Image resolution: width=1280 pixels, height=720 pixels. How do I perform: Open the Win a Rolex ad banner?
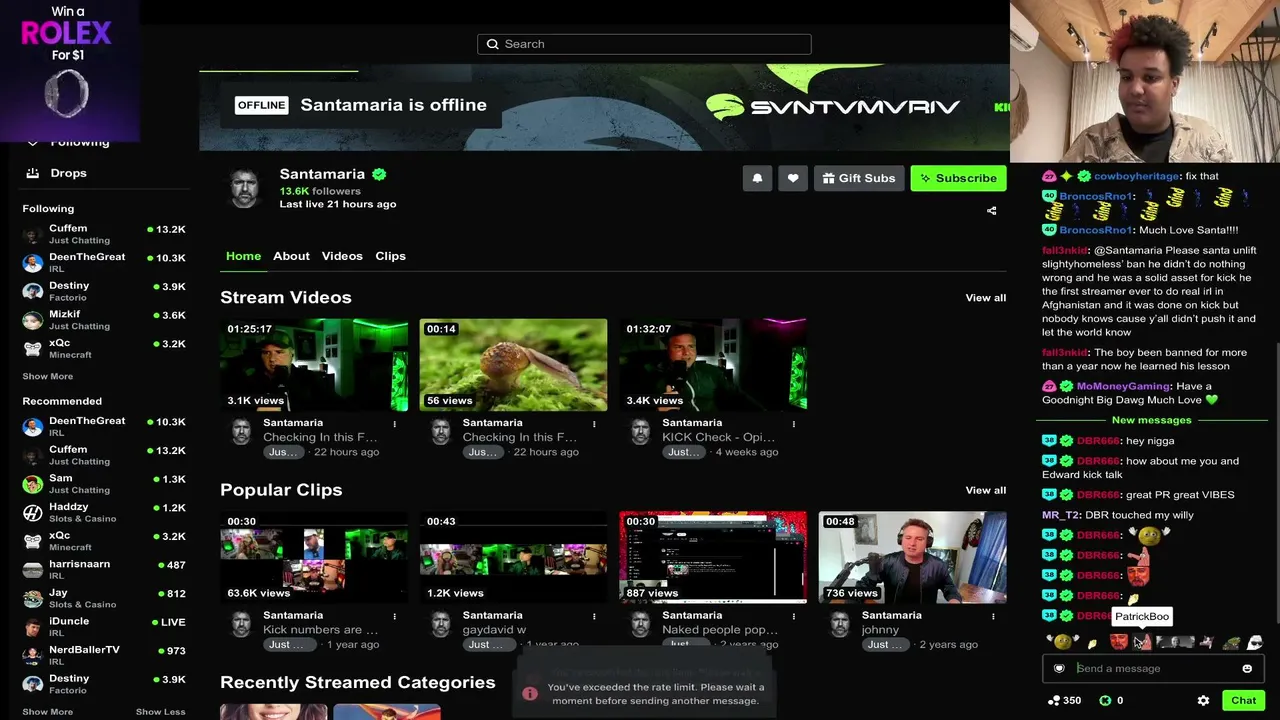pos(69,71)
